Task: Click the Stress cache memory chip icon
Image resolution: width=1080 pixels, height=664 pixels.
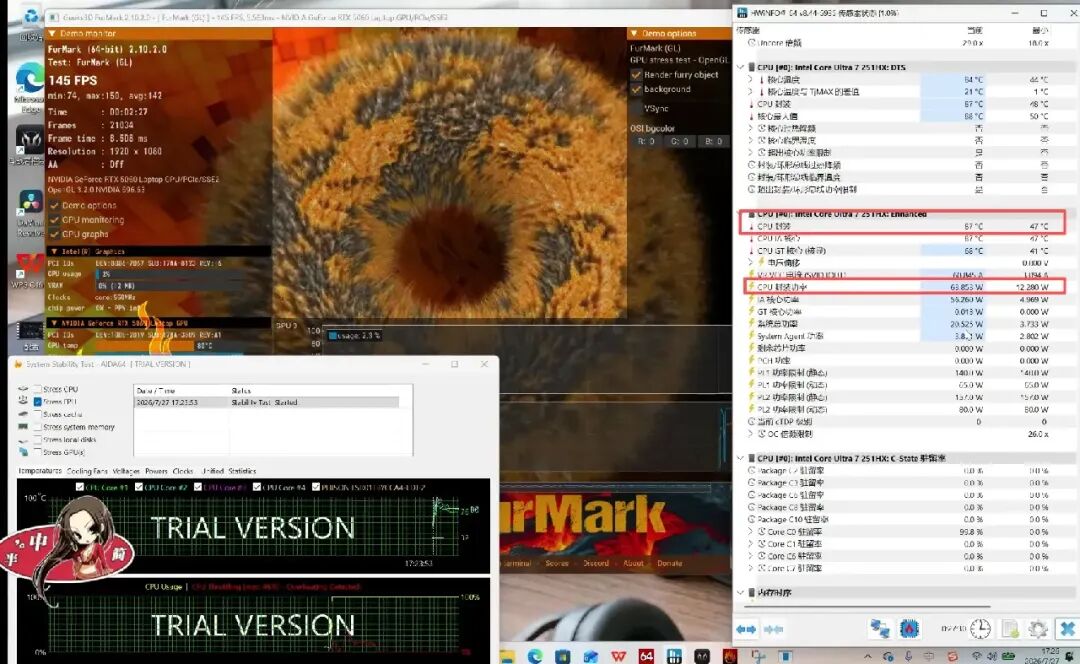Action: click(23, 414)
